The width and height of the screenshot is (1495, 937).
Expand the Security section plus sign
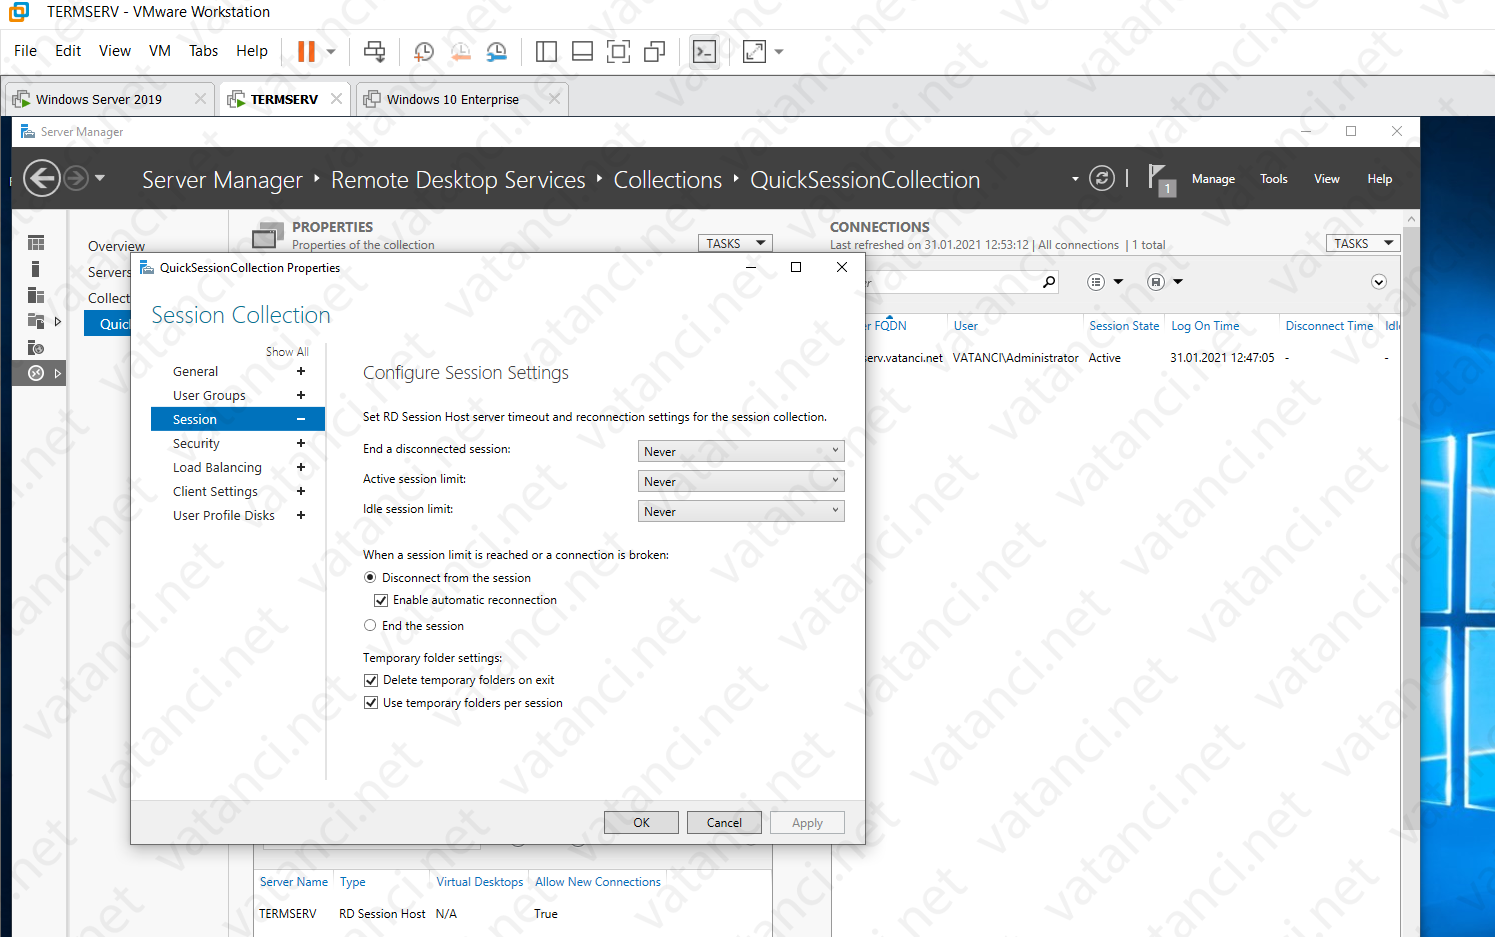pyautogui.click(x=300, y=443)
